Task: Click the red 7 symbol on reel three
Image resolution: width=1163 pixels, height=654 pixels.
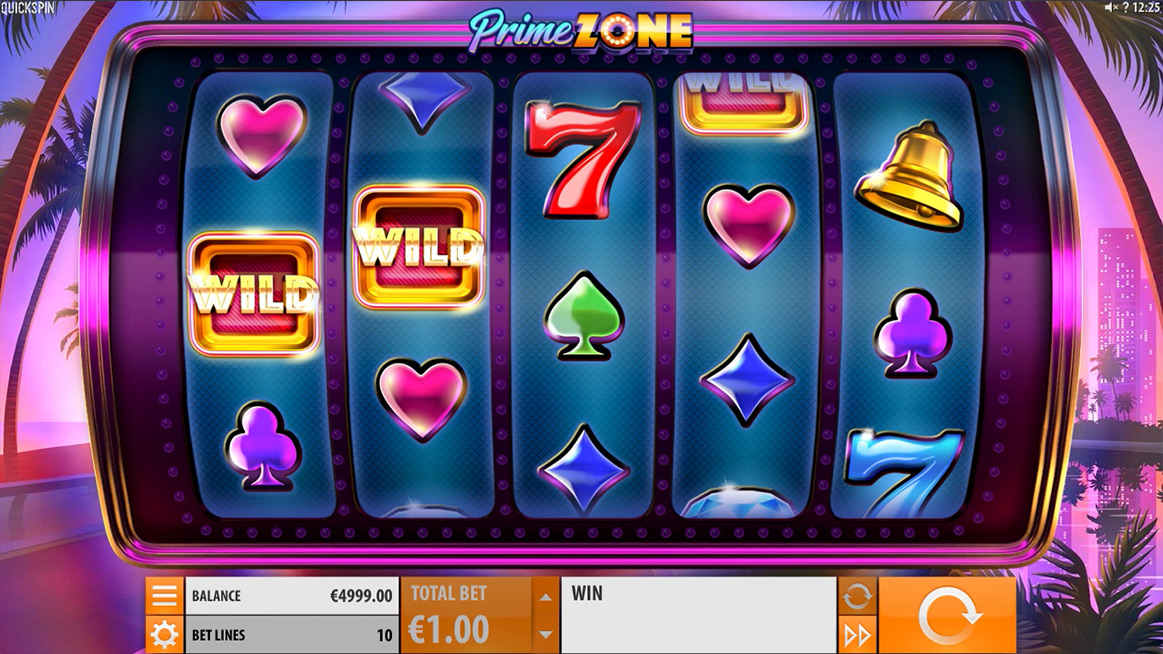Action: tap(582, 159)
